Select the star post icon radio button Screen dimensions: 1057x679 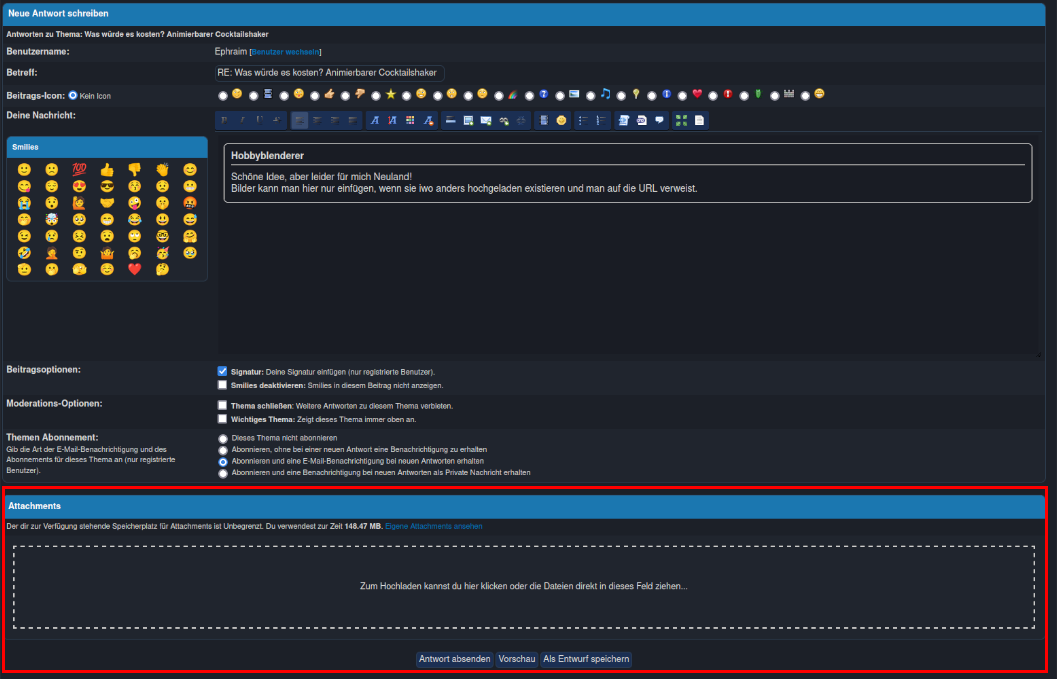click(376, 95)
